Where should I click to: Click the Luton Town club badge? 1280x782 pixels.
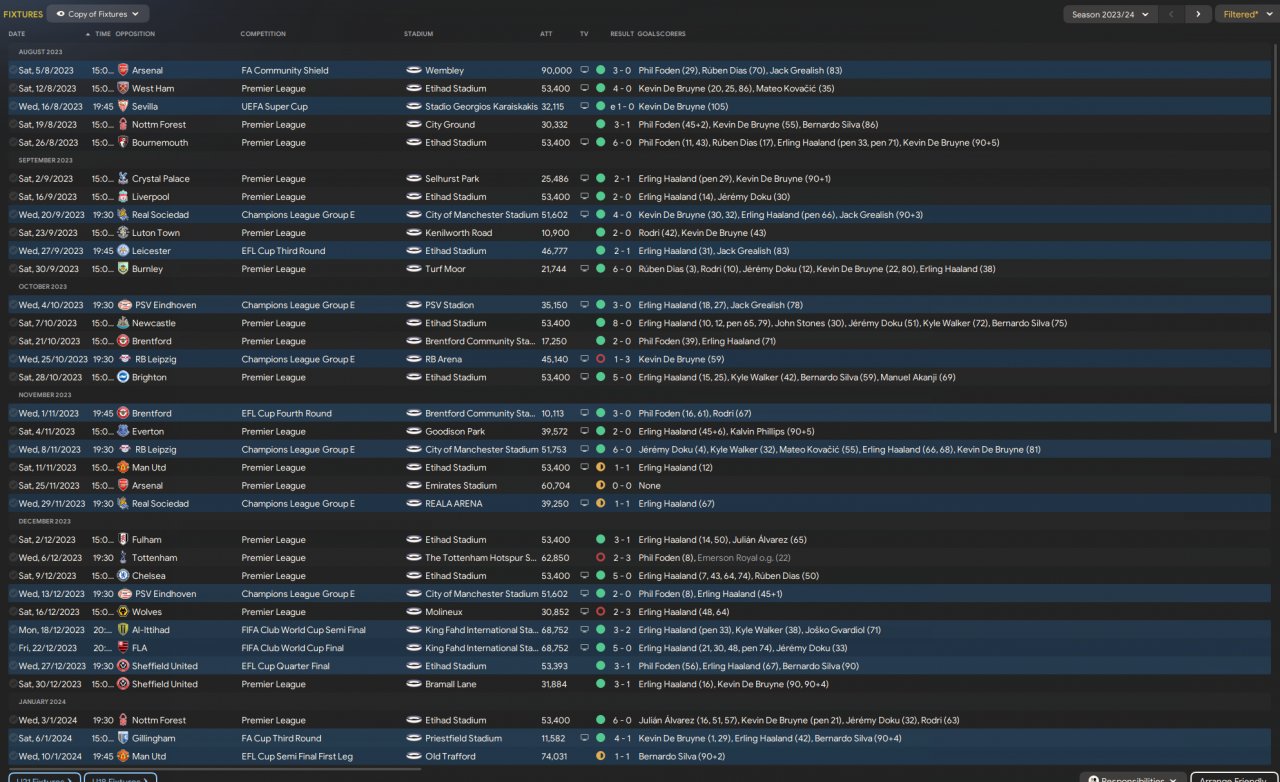click(123, 233)
